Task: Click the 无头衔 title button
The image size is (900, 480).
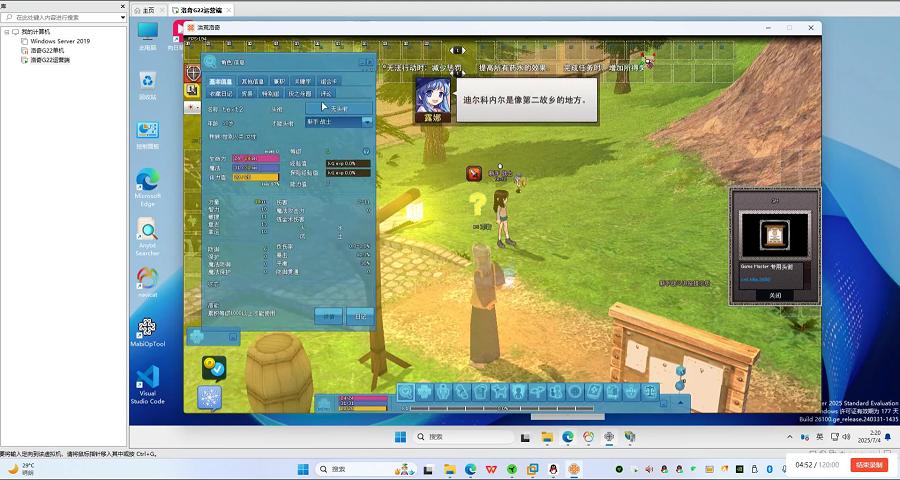Action: 339,108
